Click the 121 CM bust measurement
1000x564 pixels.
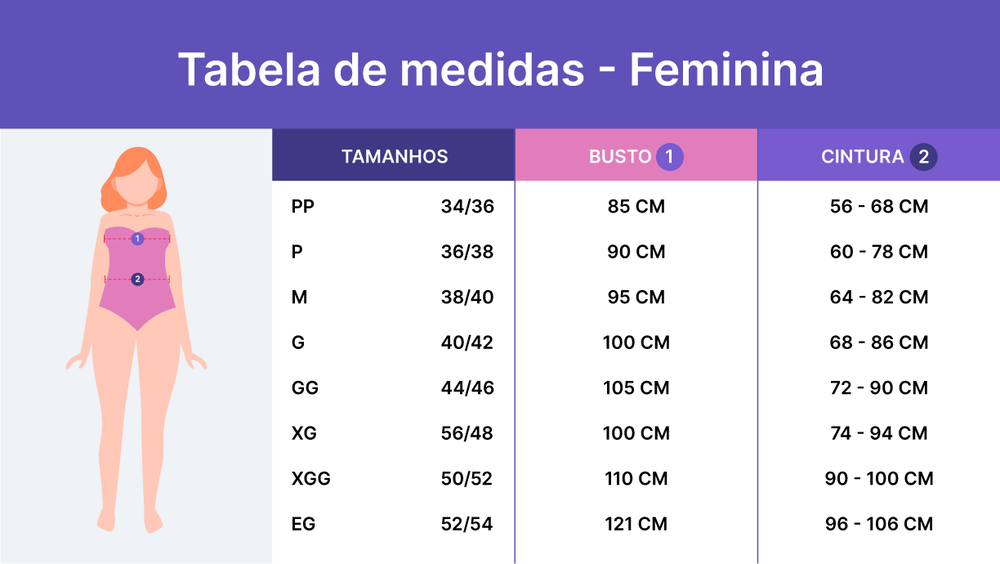point(636,524)
